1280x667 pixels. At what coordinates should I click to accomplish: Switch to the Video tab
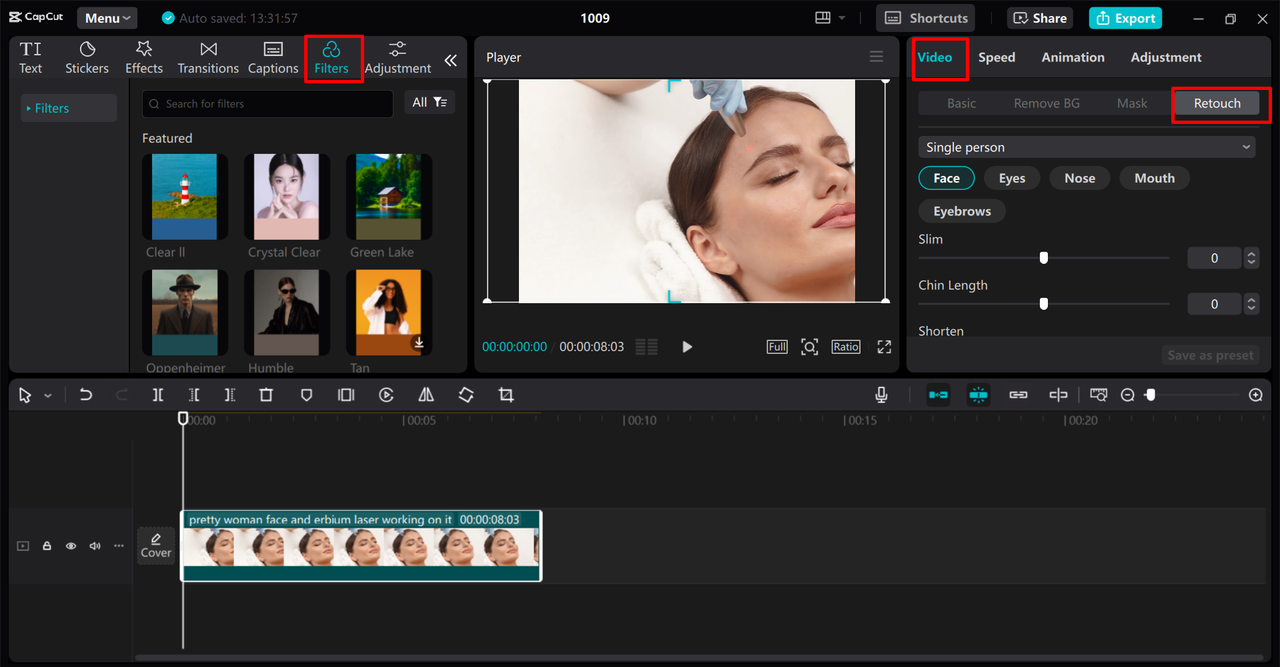(935, 57)
